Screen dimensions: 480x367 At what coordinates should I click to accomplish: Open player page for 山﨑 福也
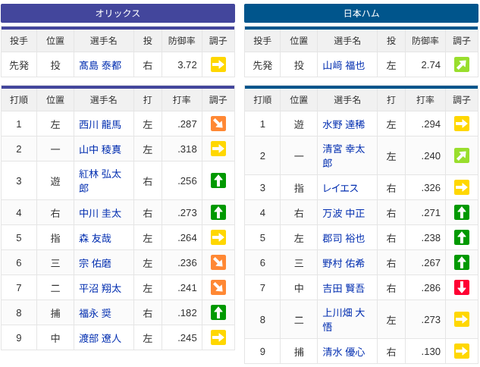pyautogui.click(x=344, y=65)
